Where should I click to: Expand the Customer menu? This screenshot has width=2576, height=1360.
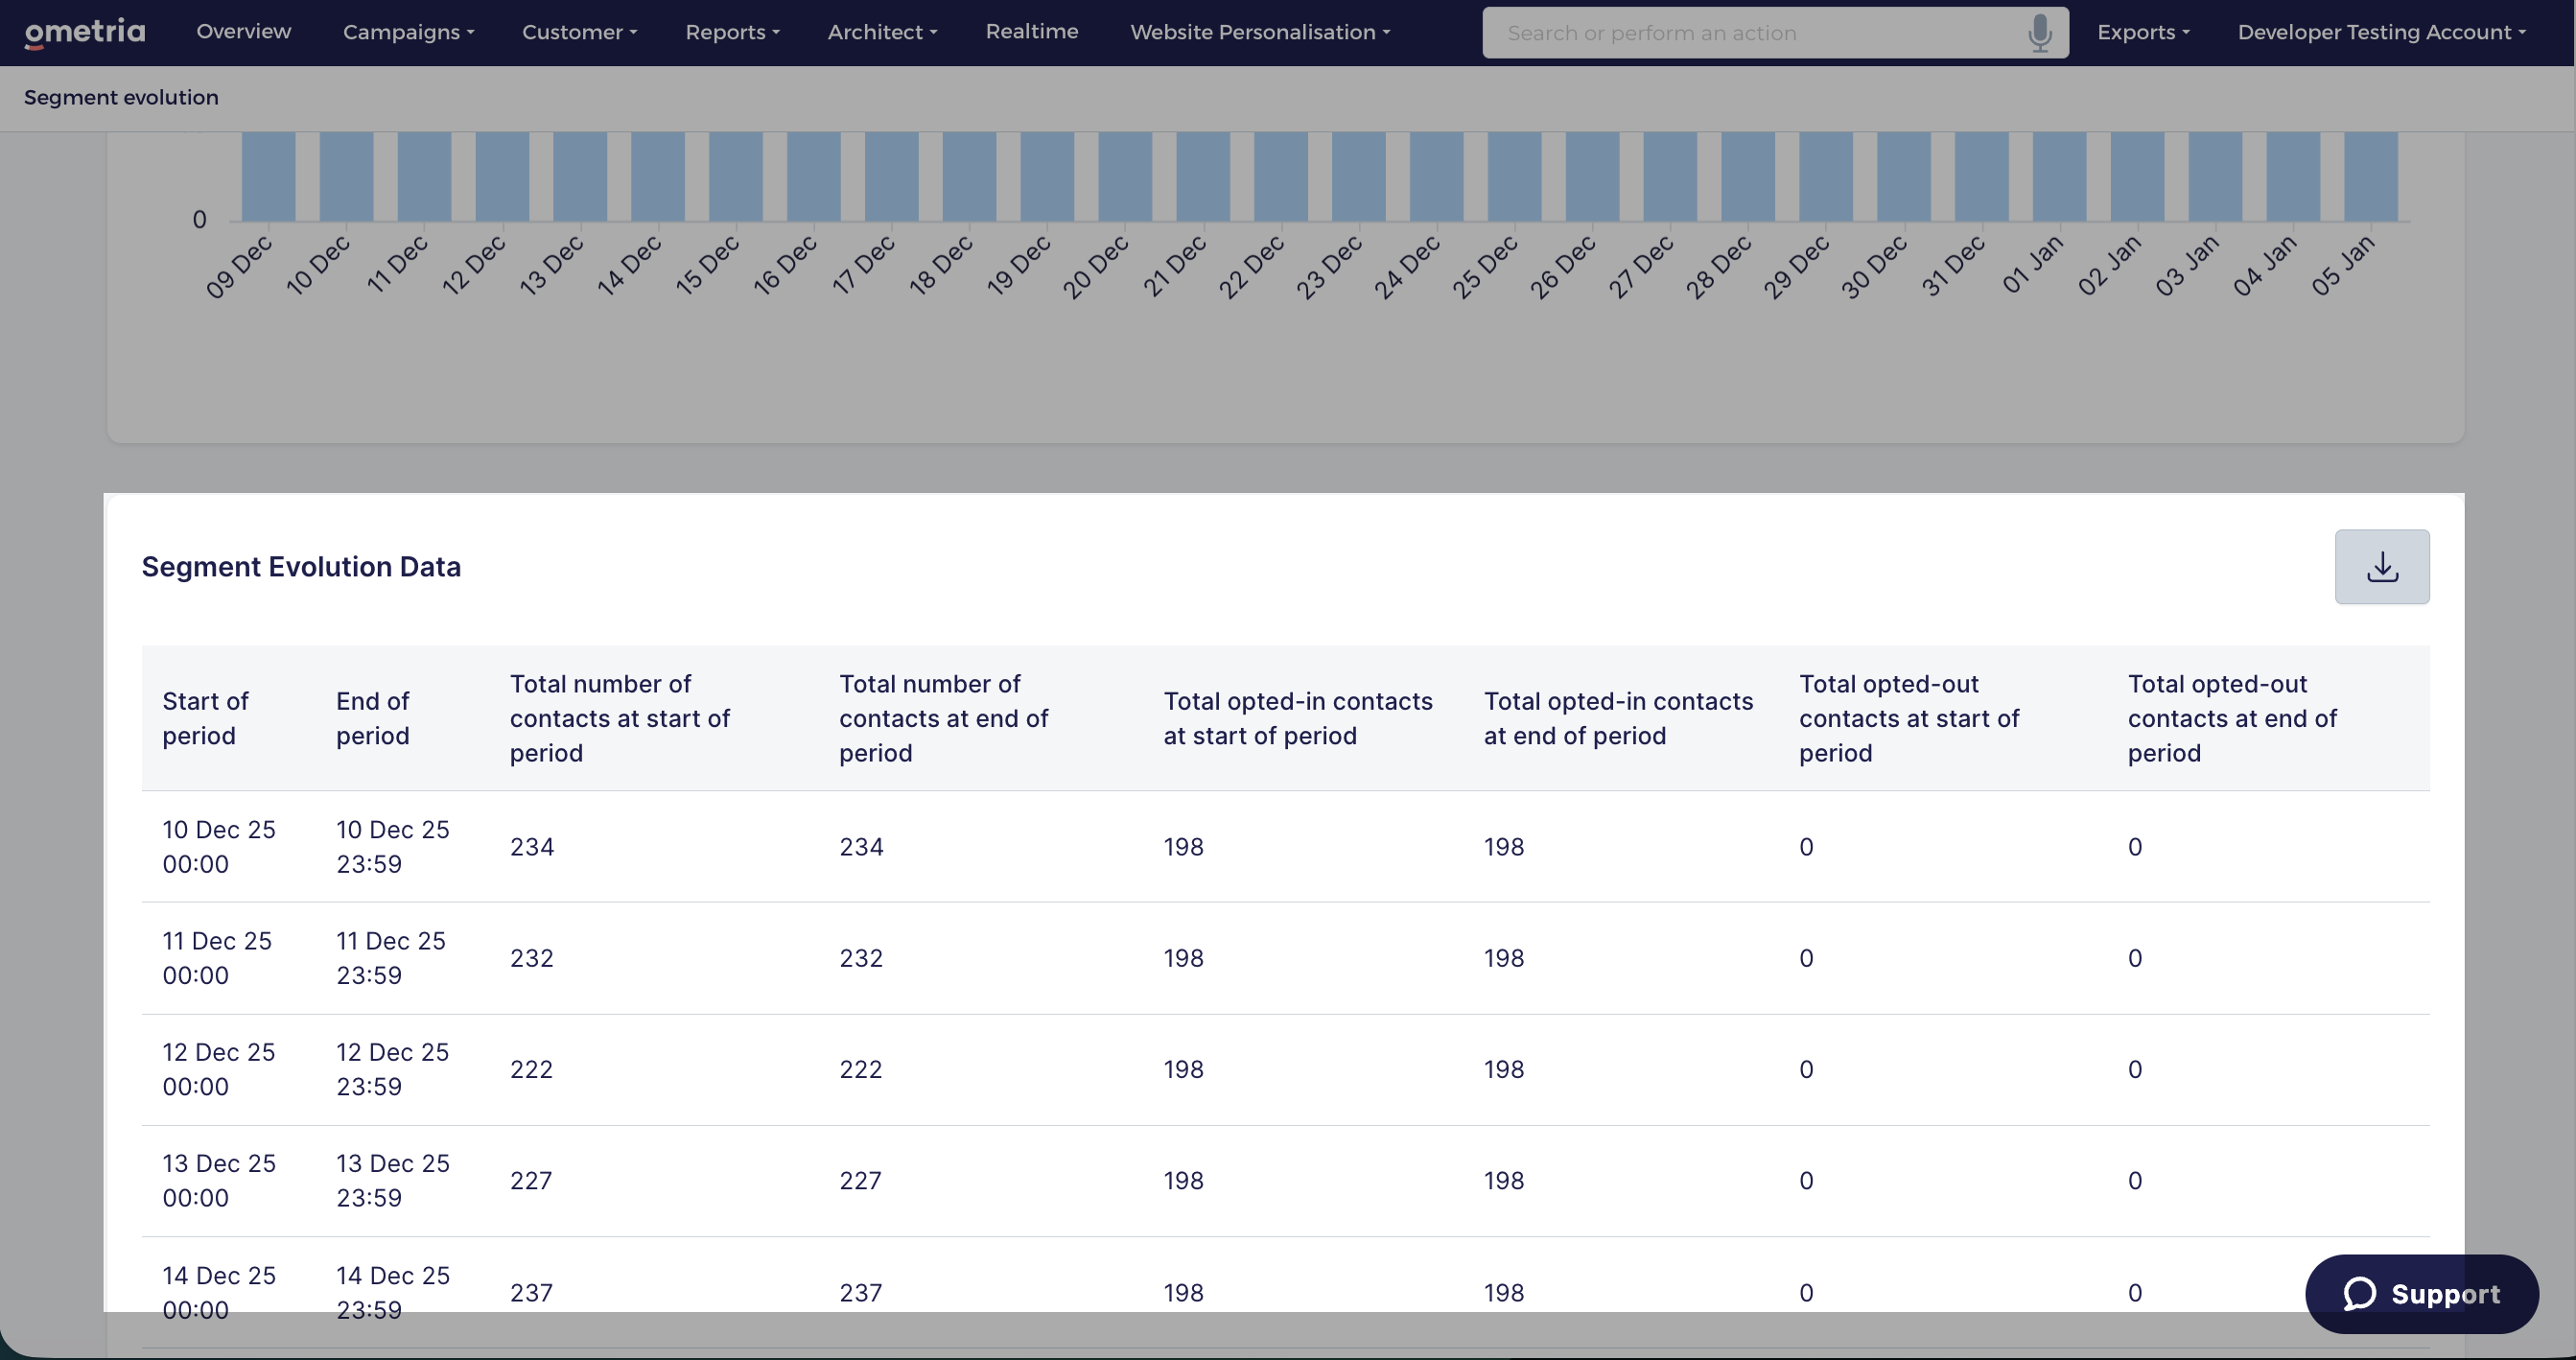(x=579, y=32)
